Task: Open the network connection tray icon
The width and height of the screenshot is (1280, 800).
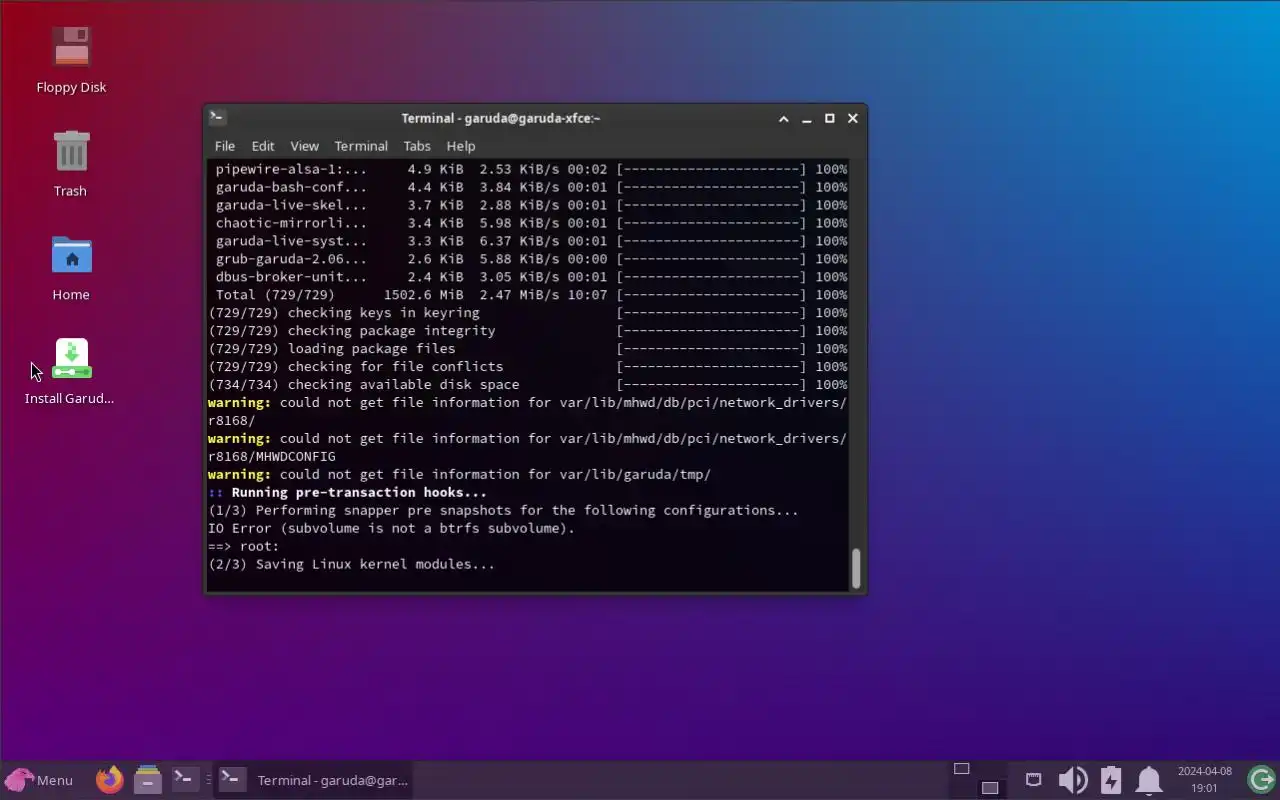Action: 1034,779
